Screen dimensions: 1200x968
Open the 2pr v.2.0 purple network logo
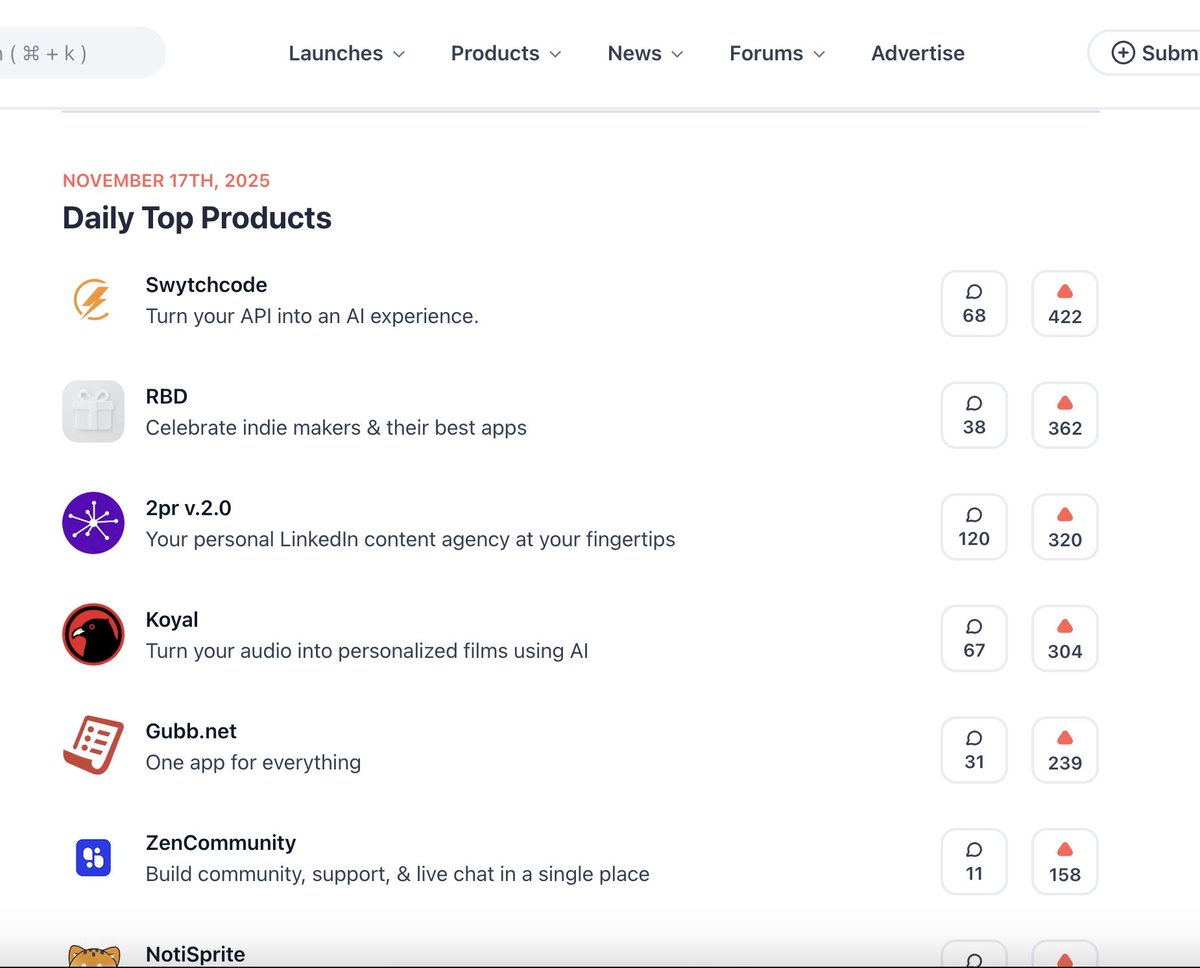point(93,523)
